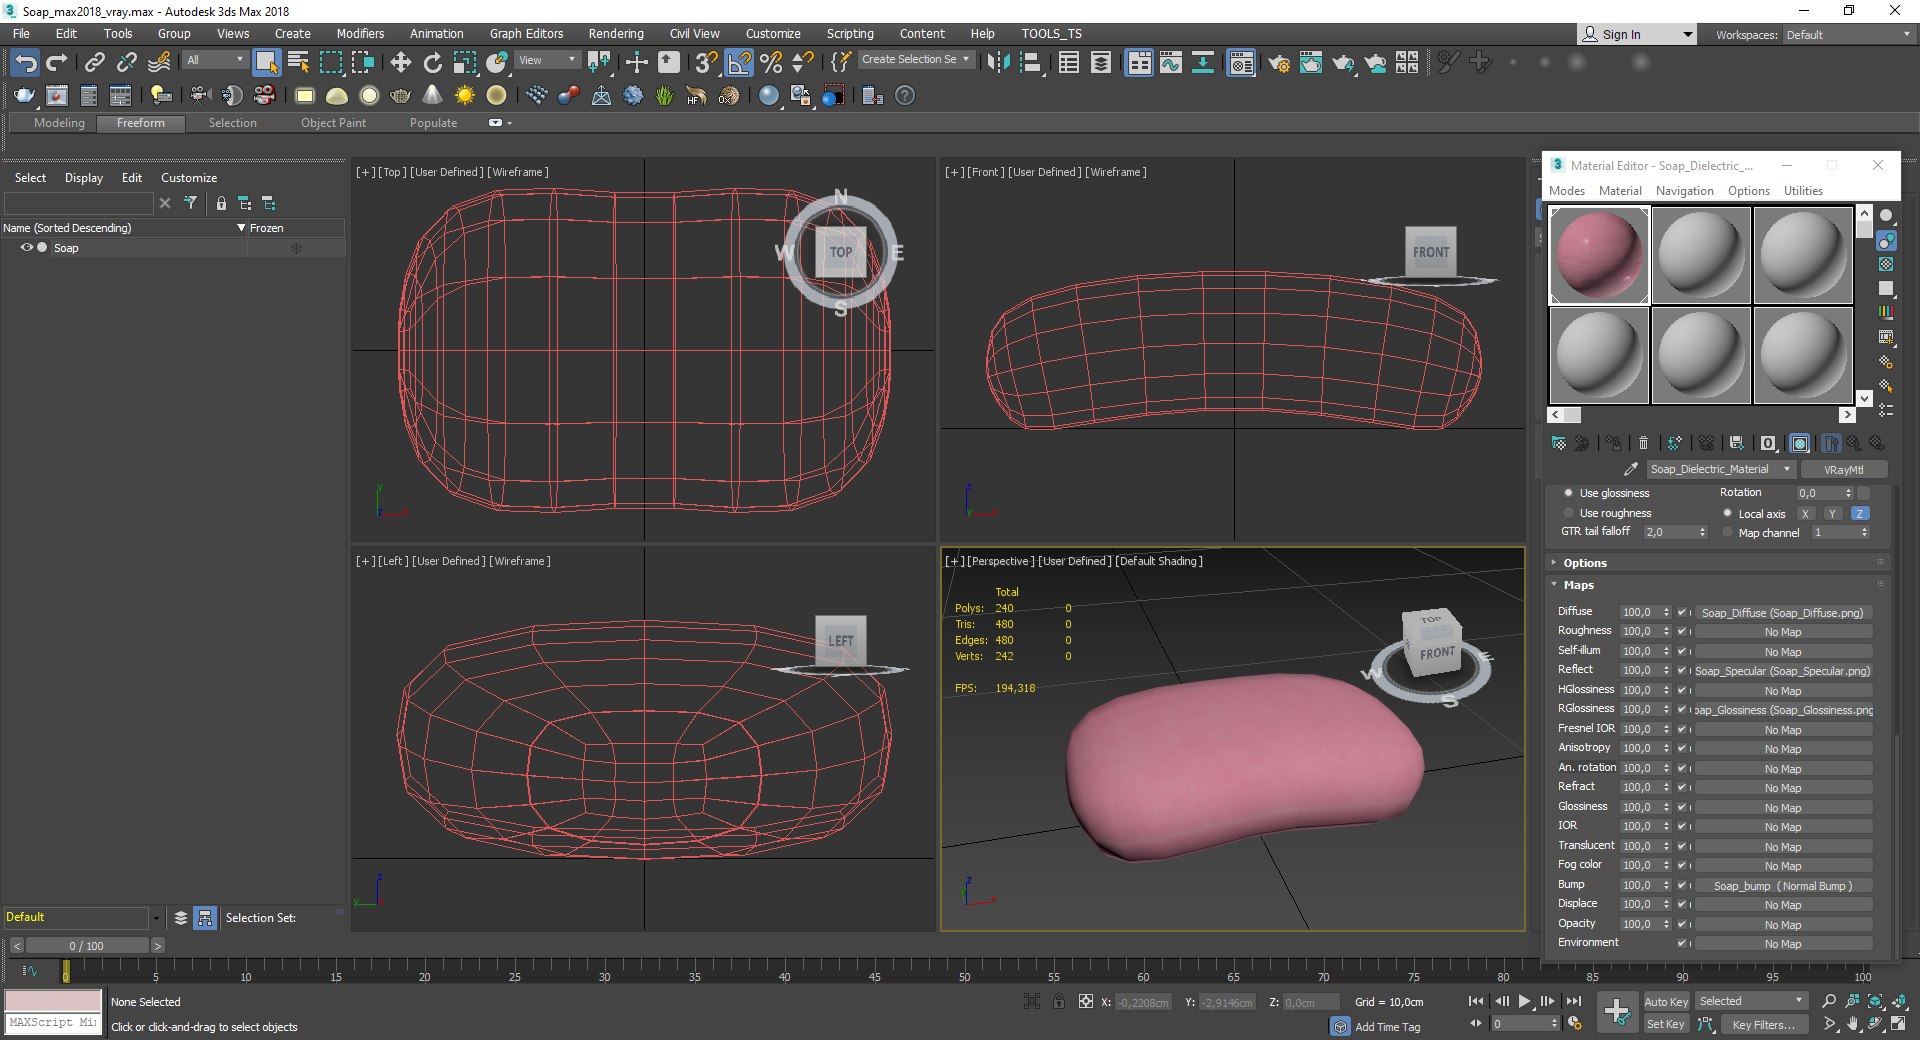Open the Rendered Frame Window icon

tap(1311, 62)
